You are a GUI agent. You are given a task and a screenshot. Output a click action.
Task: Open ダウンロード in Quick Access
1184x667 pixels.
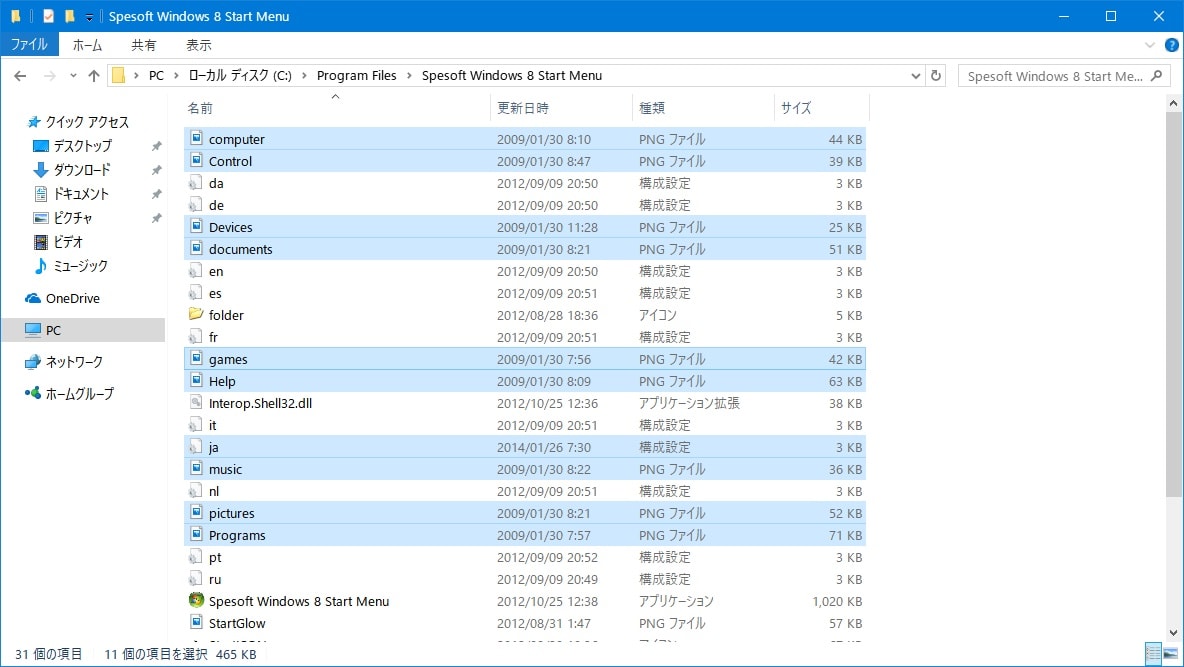tap(72, 170)
